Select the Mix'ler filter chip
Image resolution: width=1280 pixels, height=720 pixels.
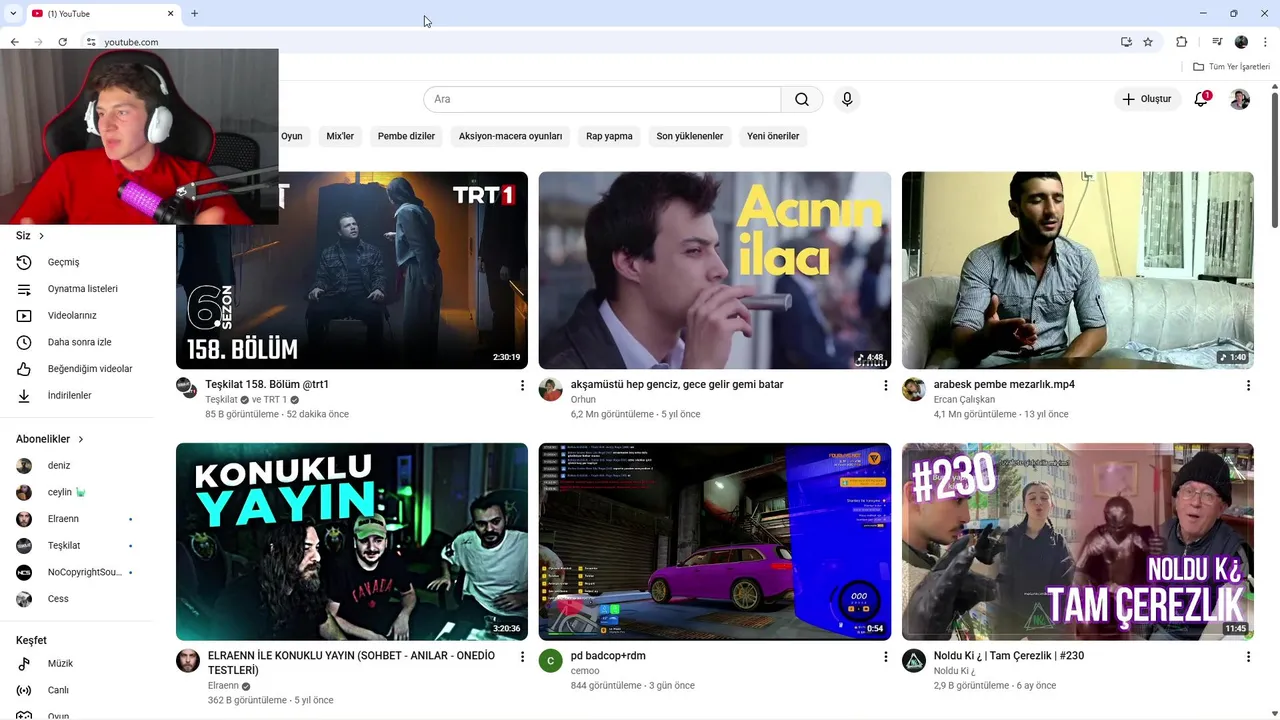(340, 136)
